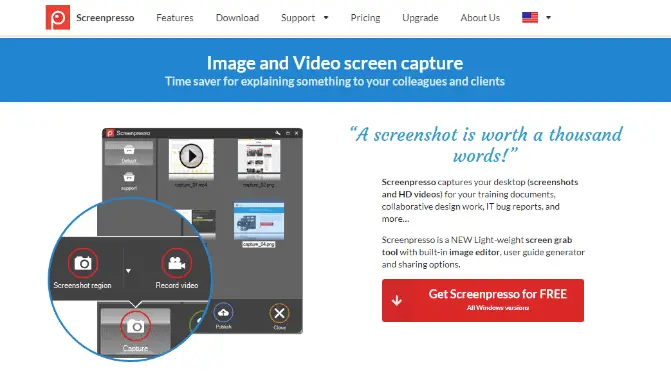Image resolution: width=671 pixels, height=380 pixels.
Task: Expand the screenshot options arrow beside Screenshot region
Action: tap(128, 271)
